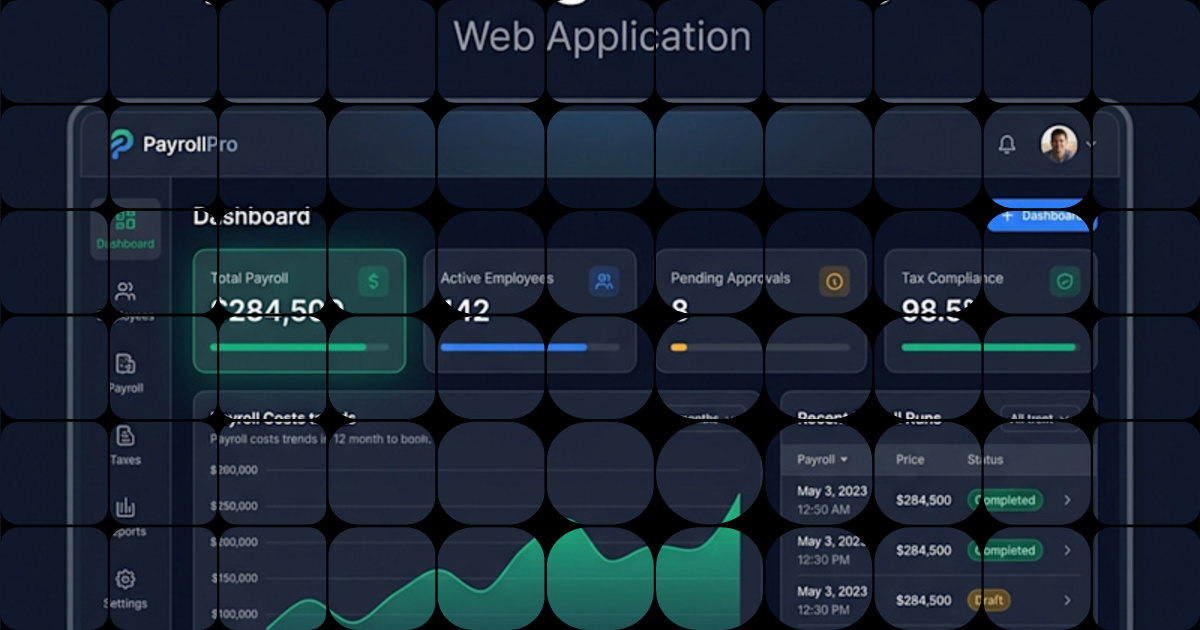Click the $284,500 price in 12:50 AM row

(x=924, y=500)
